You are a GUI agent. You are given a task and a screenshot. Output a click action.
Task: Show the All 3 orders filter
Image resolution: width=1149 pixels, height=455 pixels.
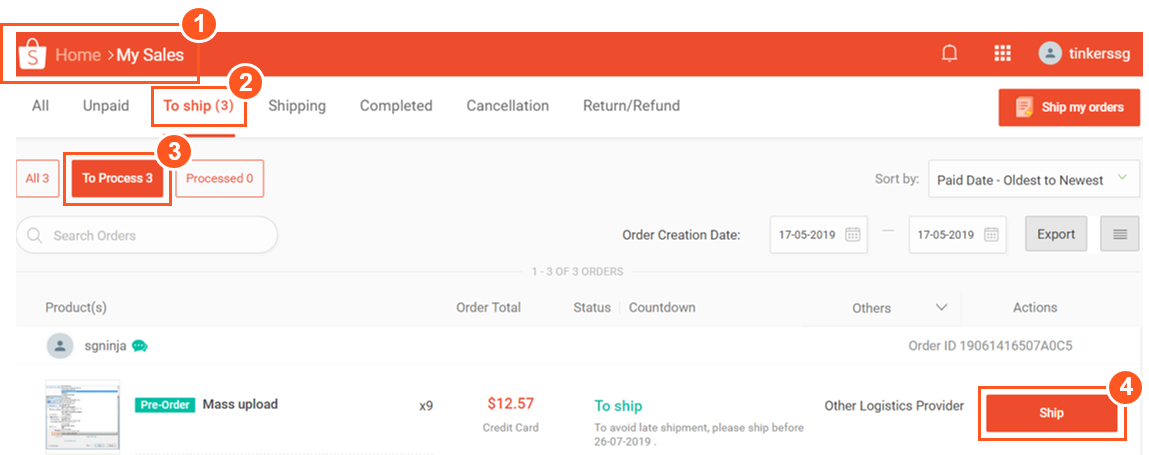point(37,179)
